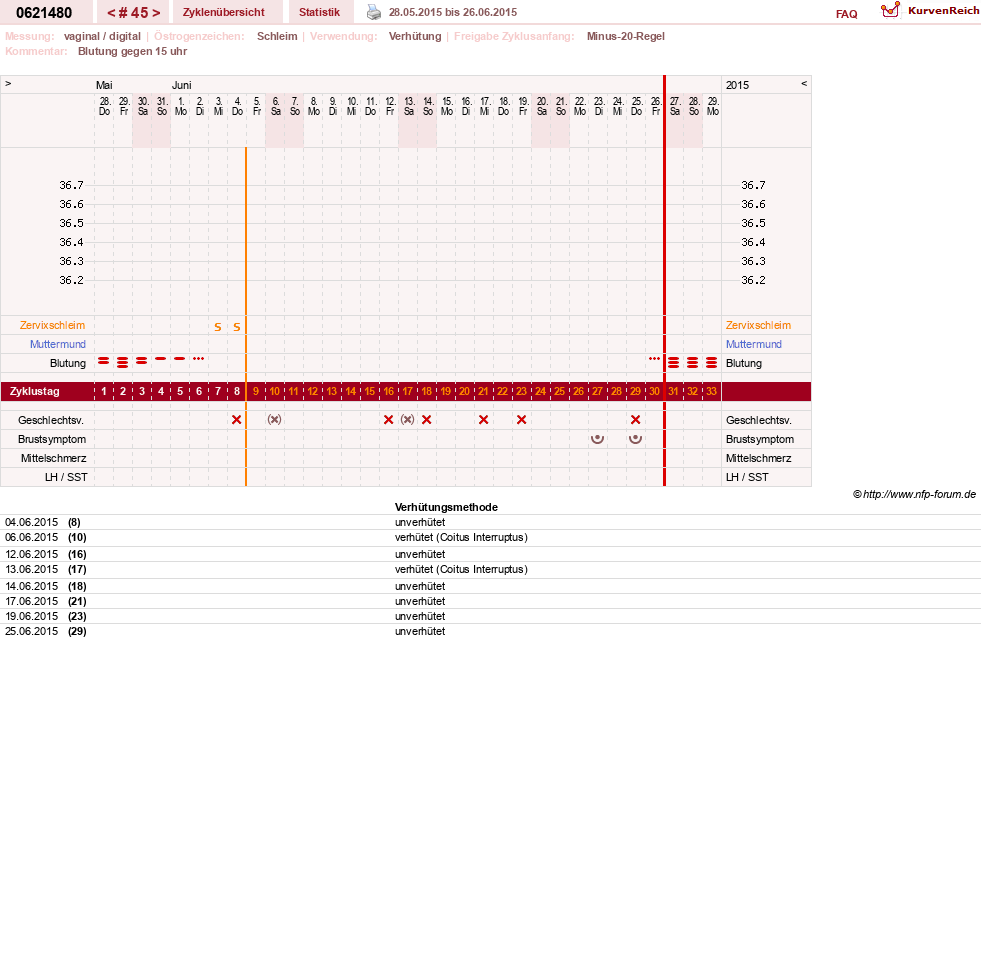Click the red X intercourse marker on day 16
981x966 pixels.
tap(389, 420)
